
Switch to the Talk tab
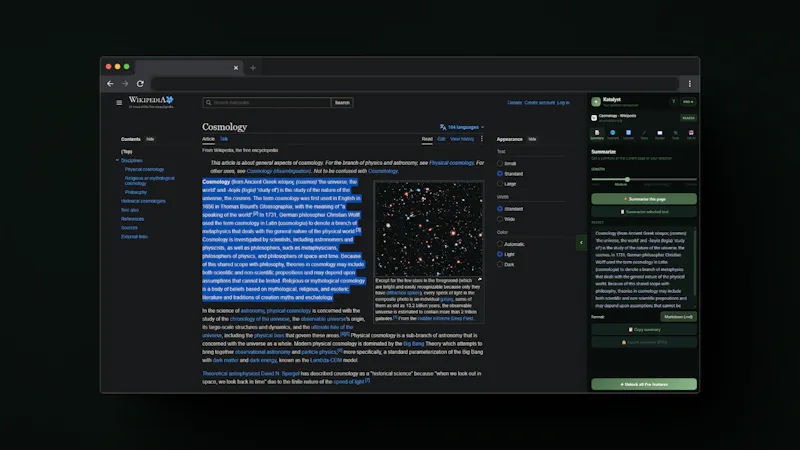point(224,139)
